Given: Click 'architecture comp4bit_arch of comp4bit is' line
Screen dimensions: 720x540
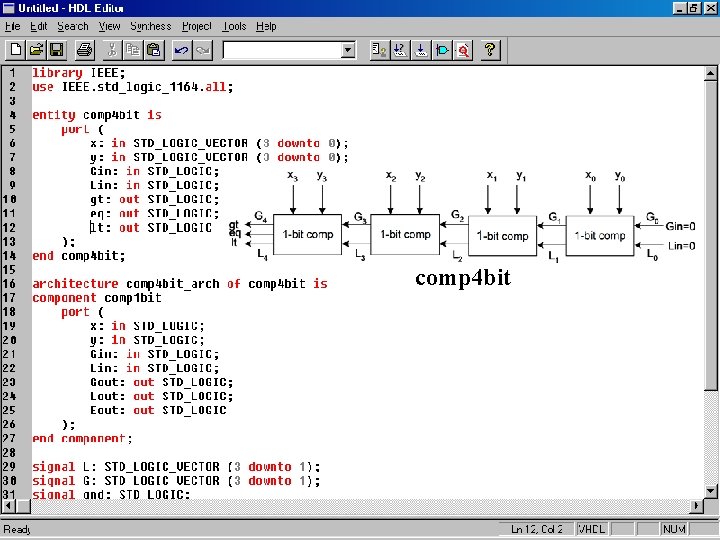Looking at the screenshot, I should (180, 284).
